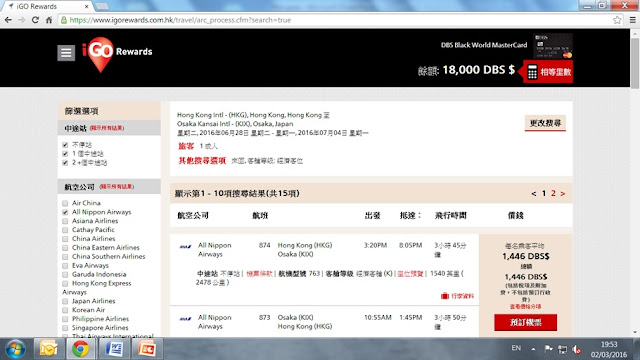Switch to the iGO Rewards browser tab

(48, 6)
